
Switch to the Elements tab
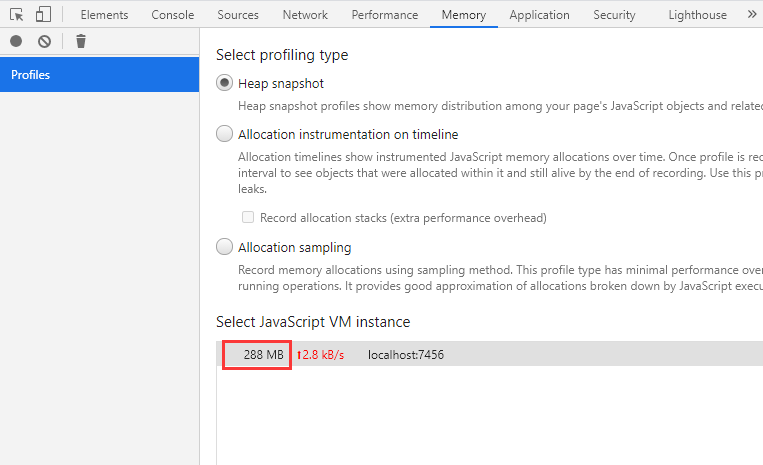coord(104,15)
